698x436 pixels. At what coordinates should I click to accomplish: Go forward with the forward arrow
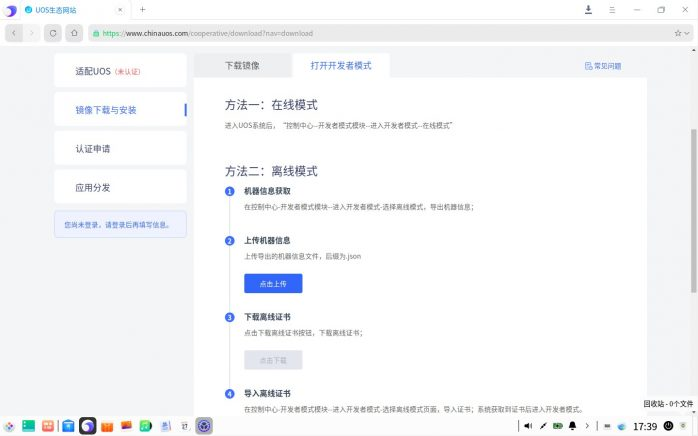coord(32,33)
